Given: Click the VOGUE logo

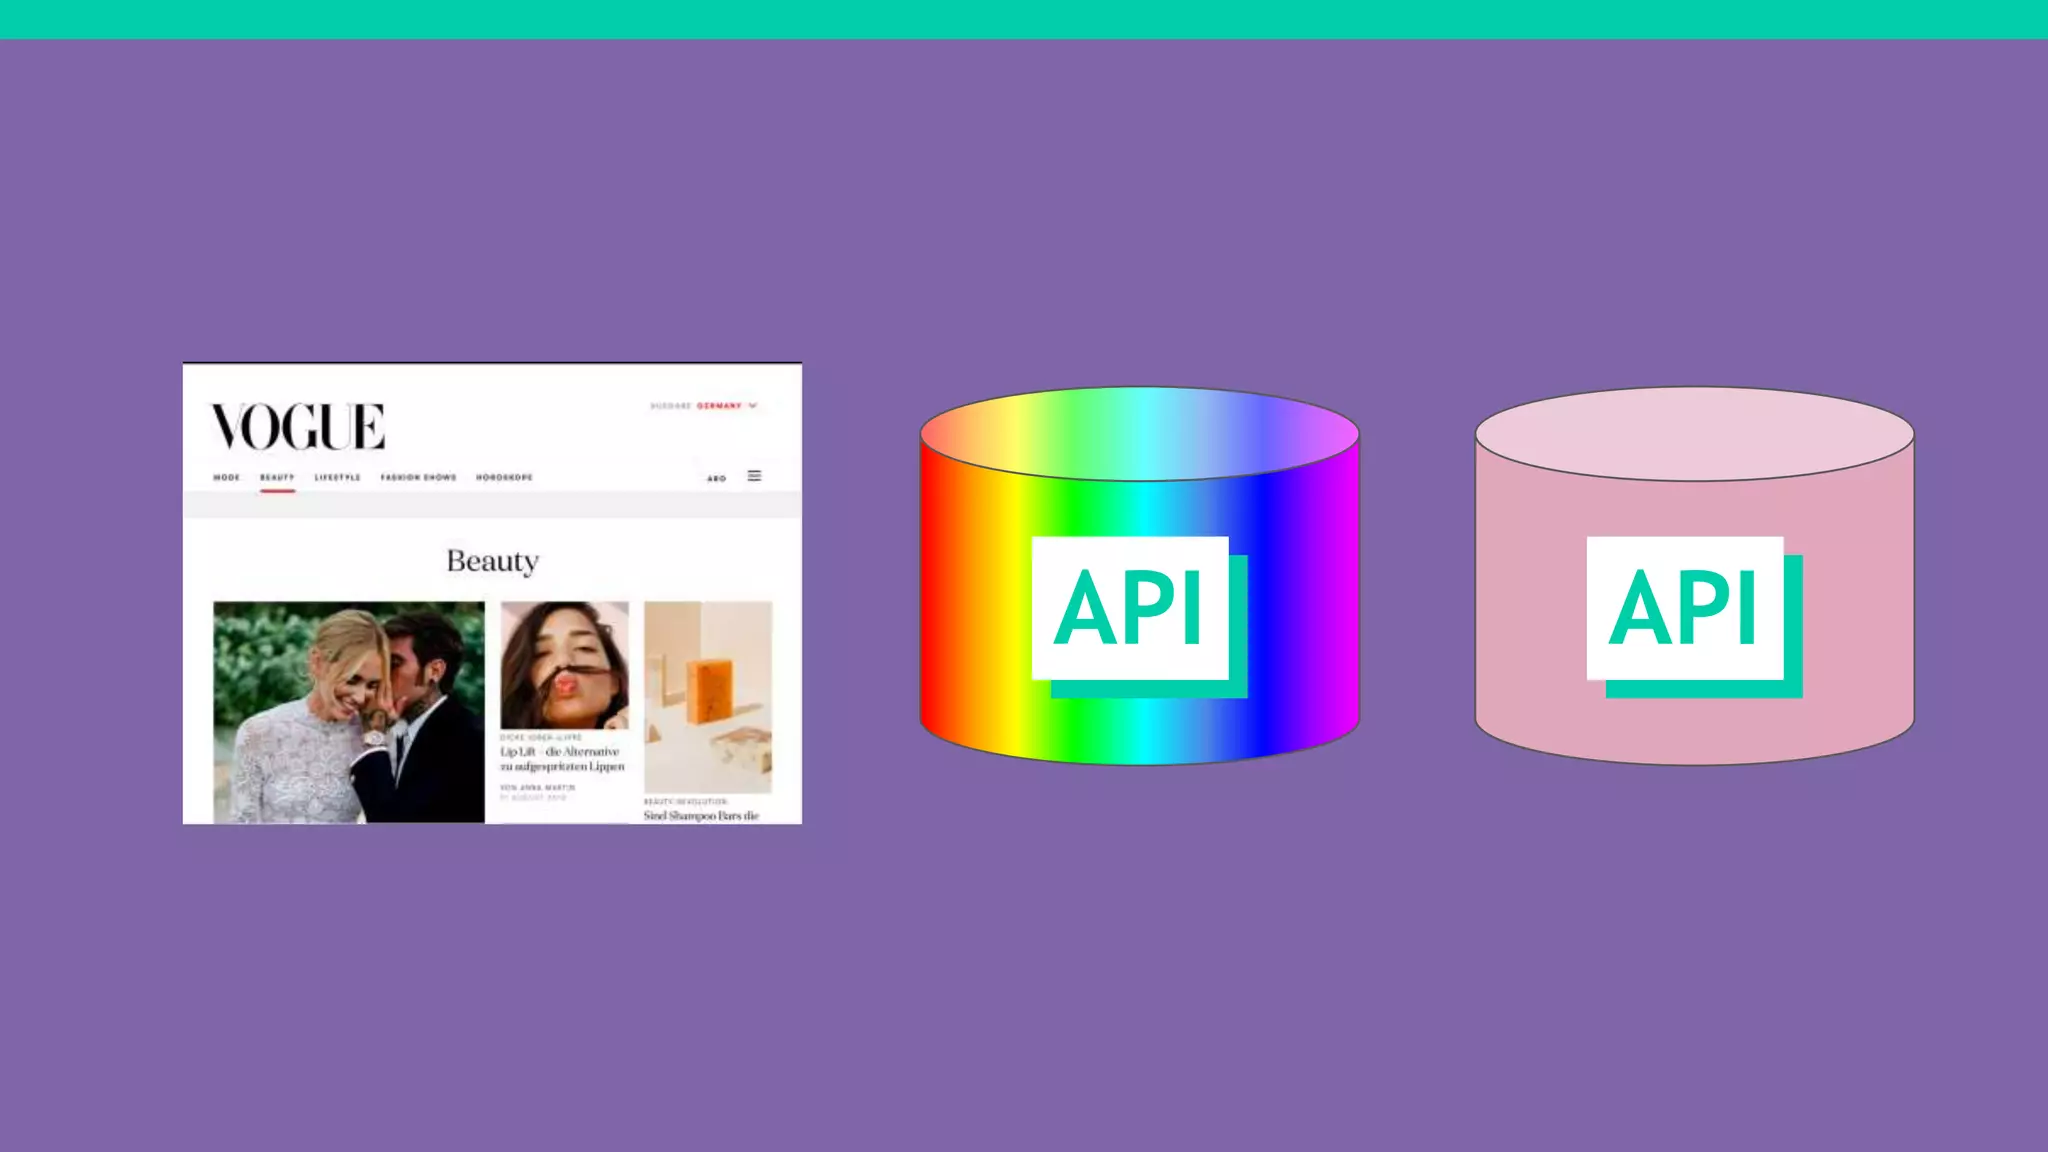Looking at the screenshot, I should pos(297,427).
